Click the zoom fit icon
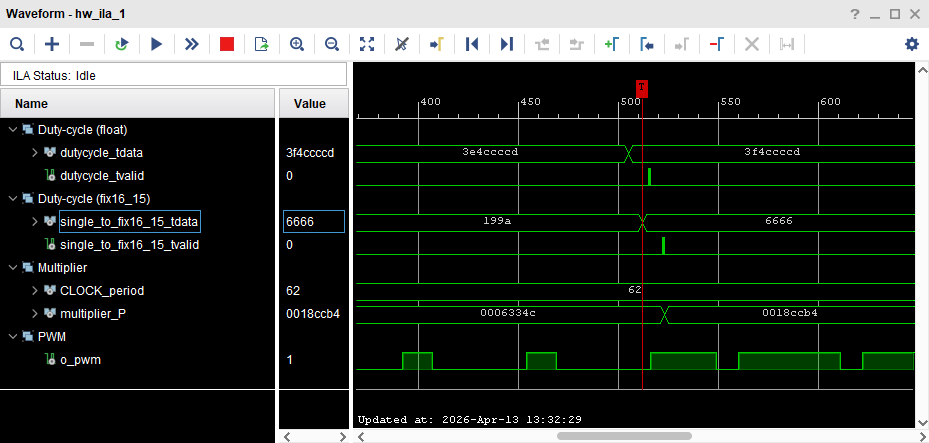This screenshot has height=443, width=929. click(x=367, y=44)
